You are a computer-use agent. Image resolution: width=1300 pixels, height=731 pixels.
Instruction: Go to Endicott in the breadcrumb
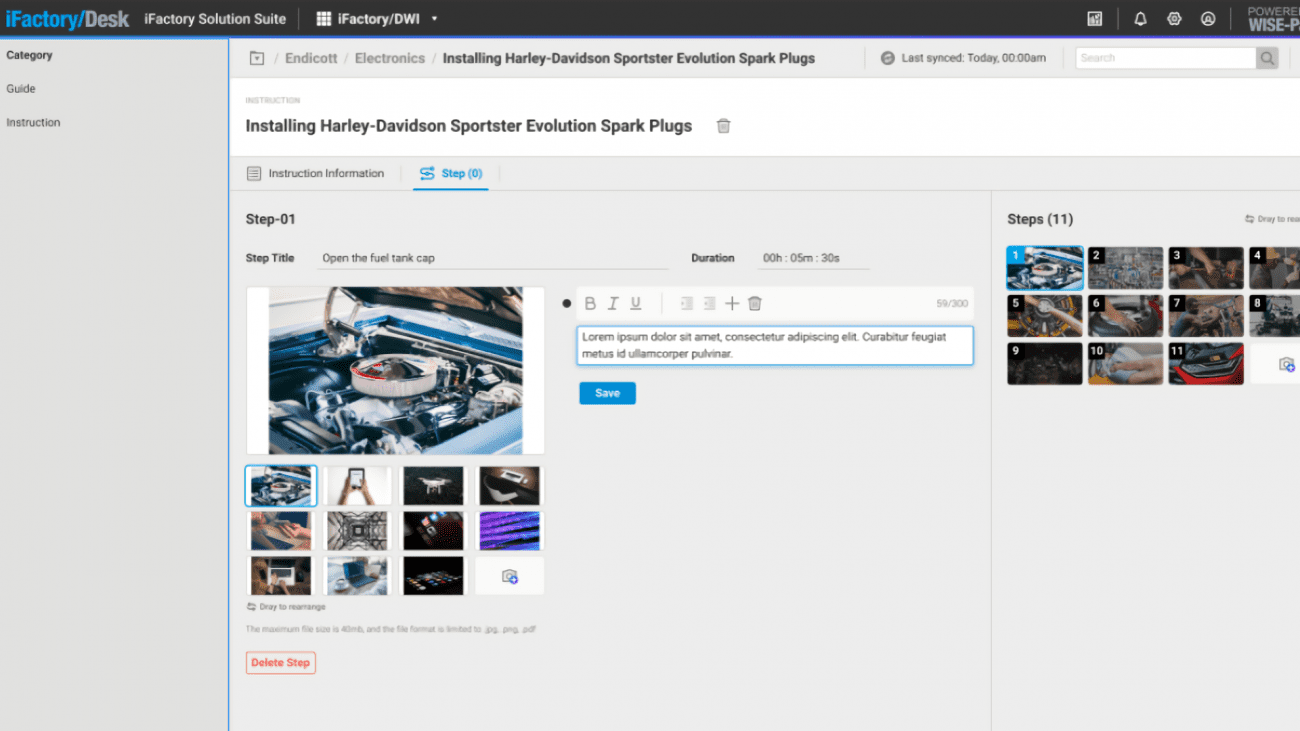click(x=311, y=58)
